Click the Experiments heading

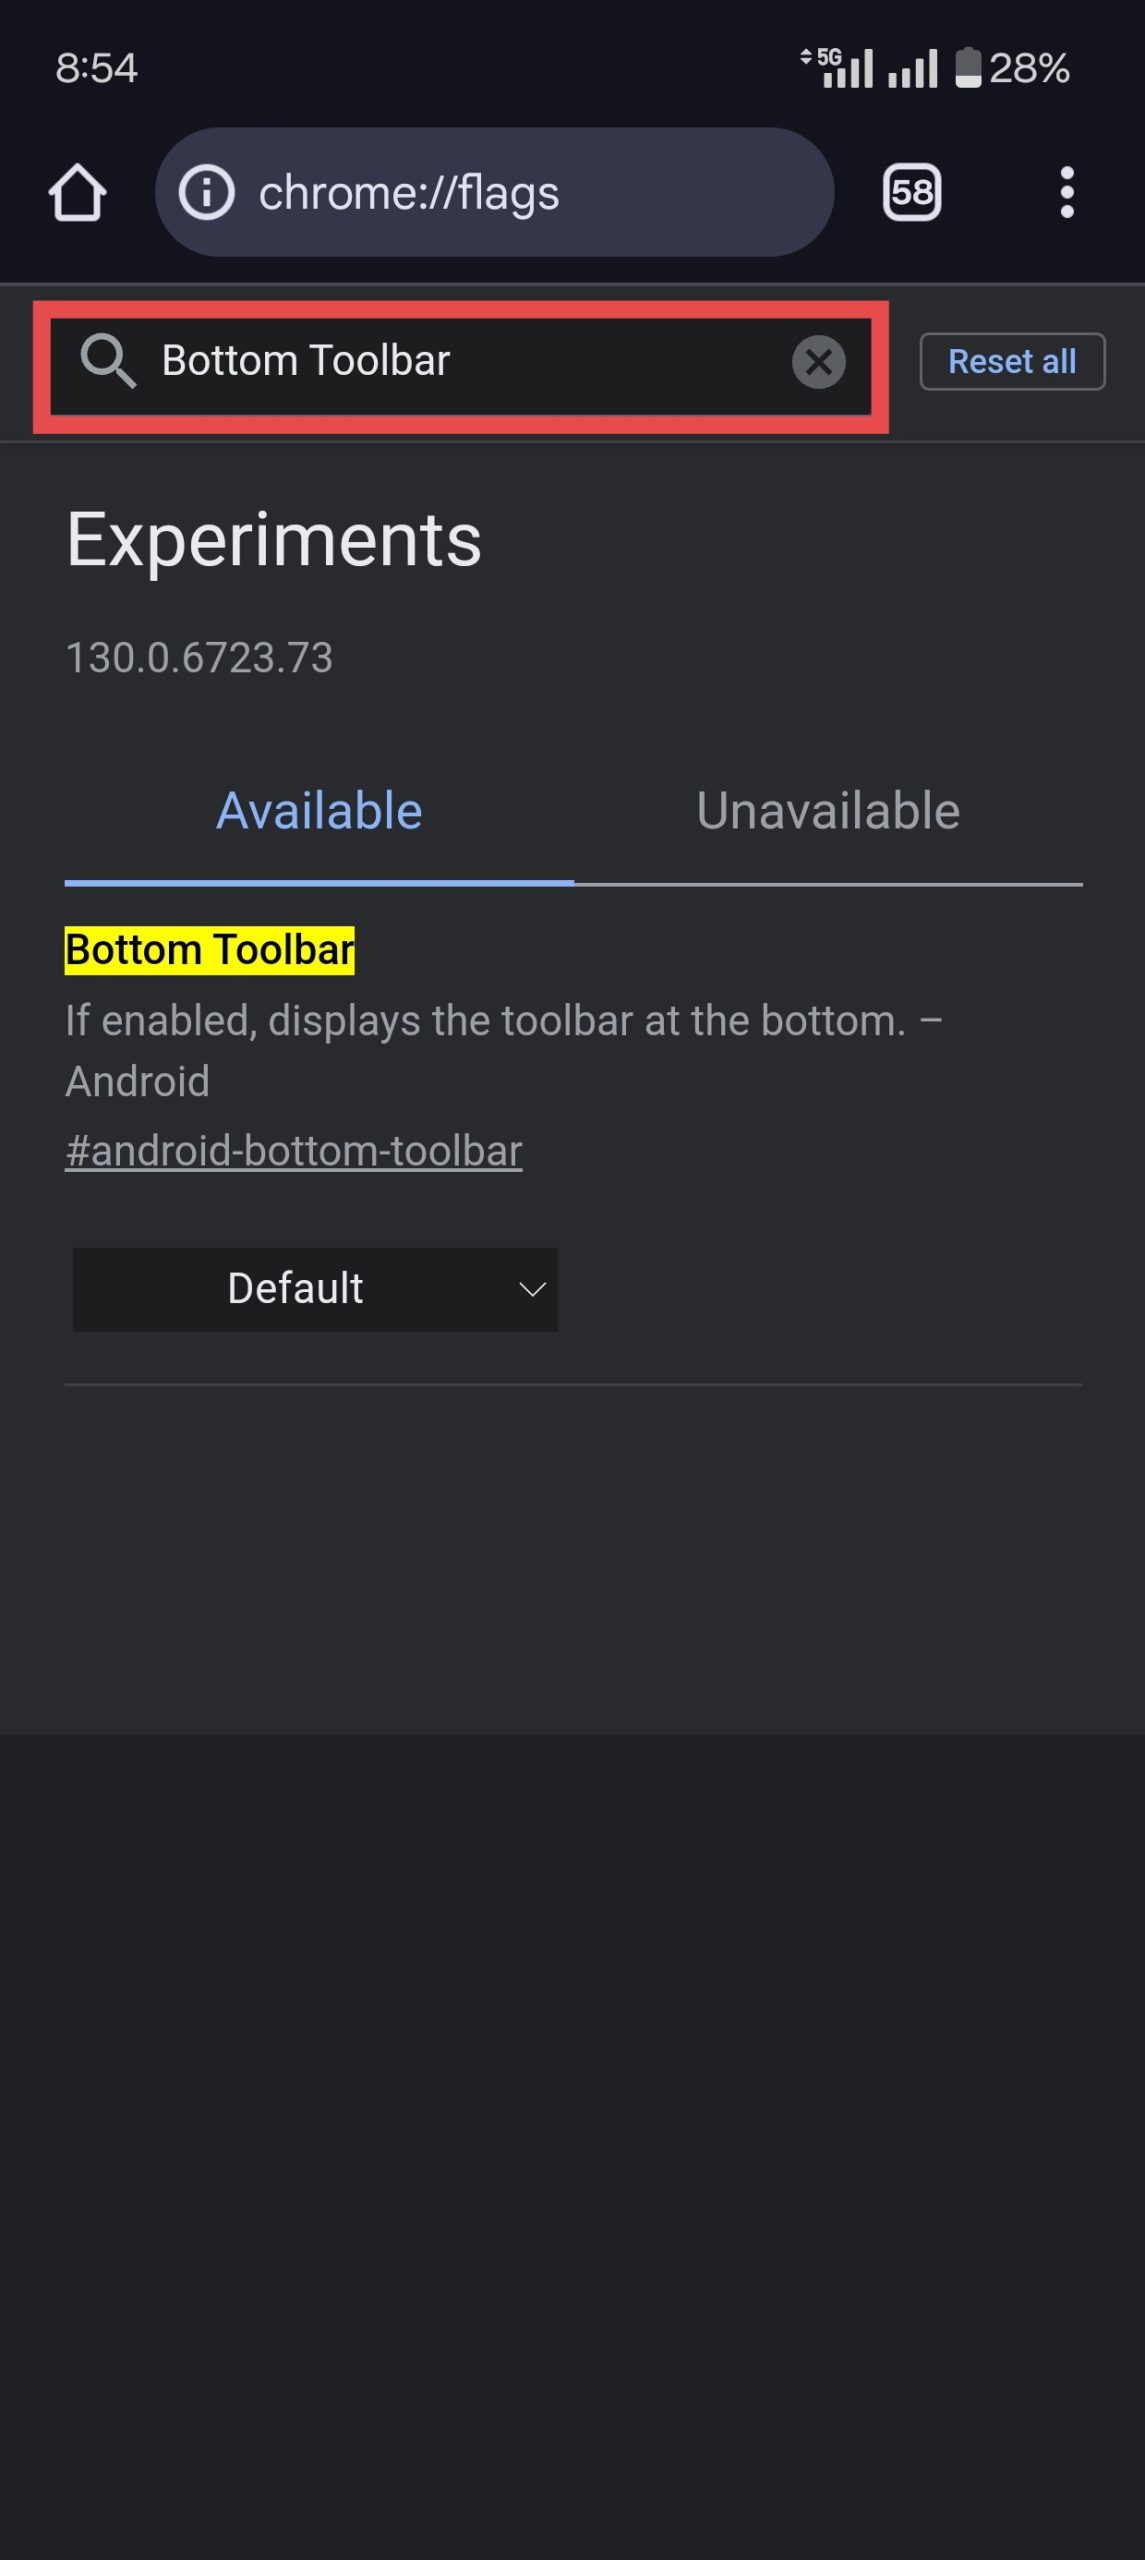click(274, 540)
